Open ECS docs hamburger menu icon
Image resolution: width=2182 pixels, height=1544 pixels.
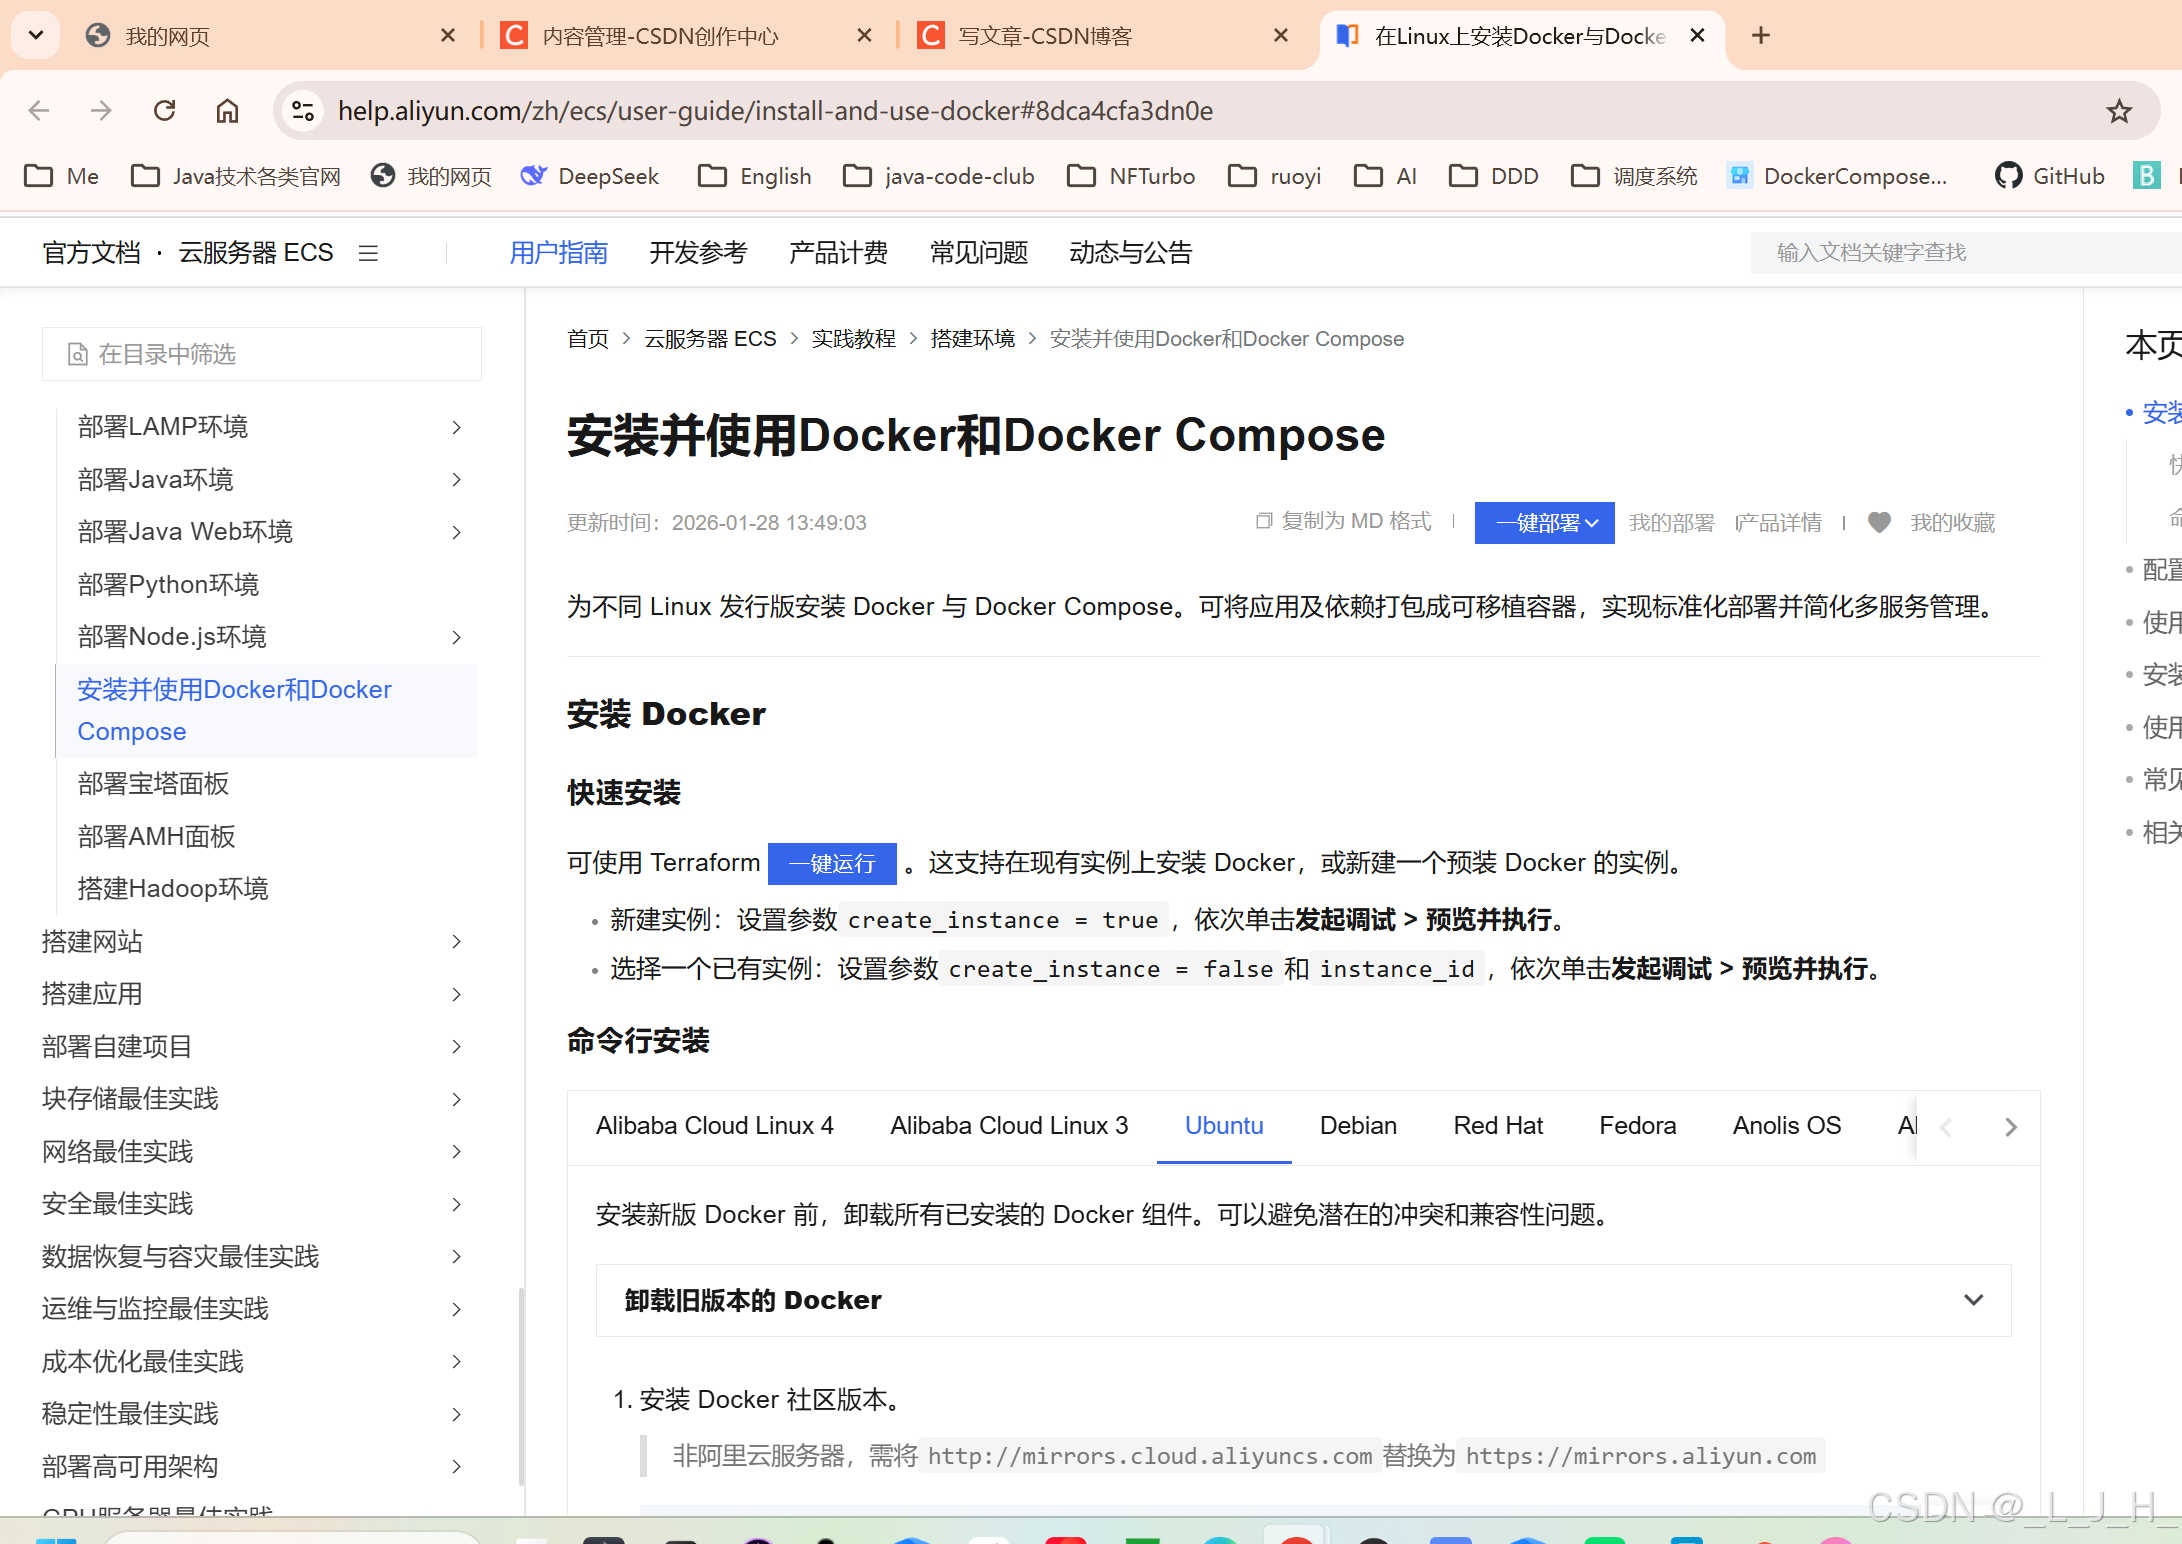click(368, 253)
